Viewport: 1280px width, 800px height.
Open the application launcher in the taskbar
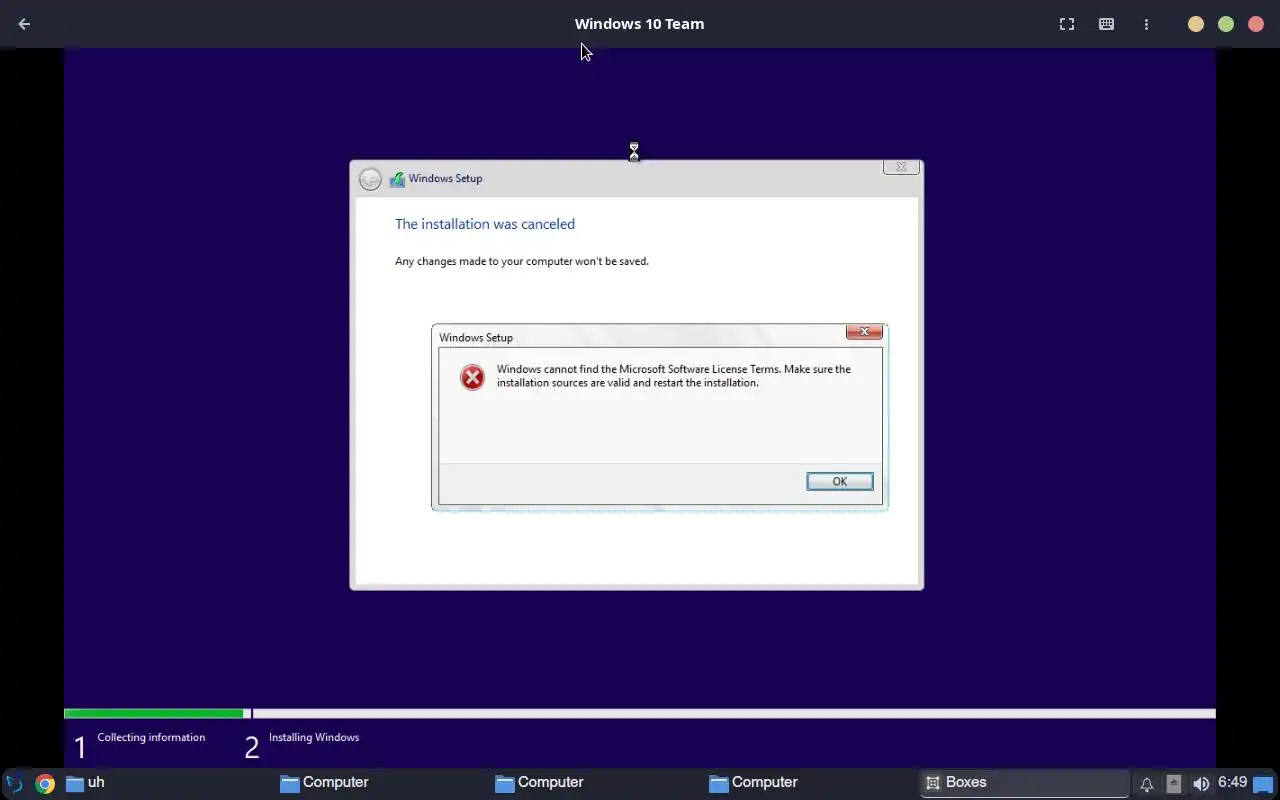tap(14, 783)
